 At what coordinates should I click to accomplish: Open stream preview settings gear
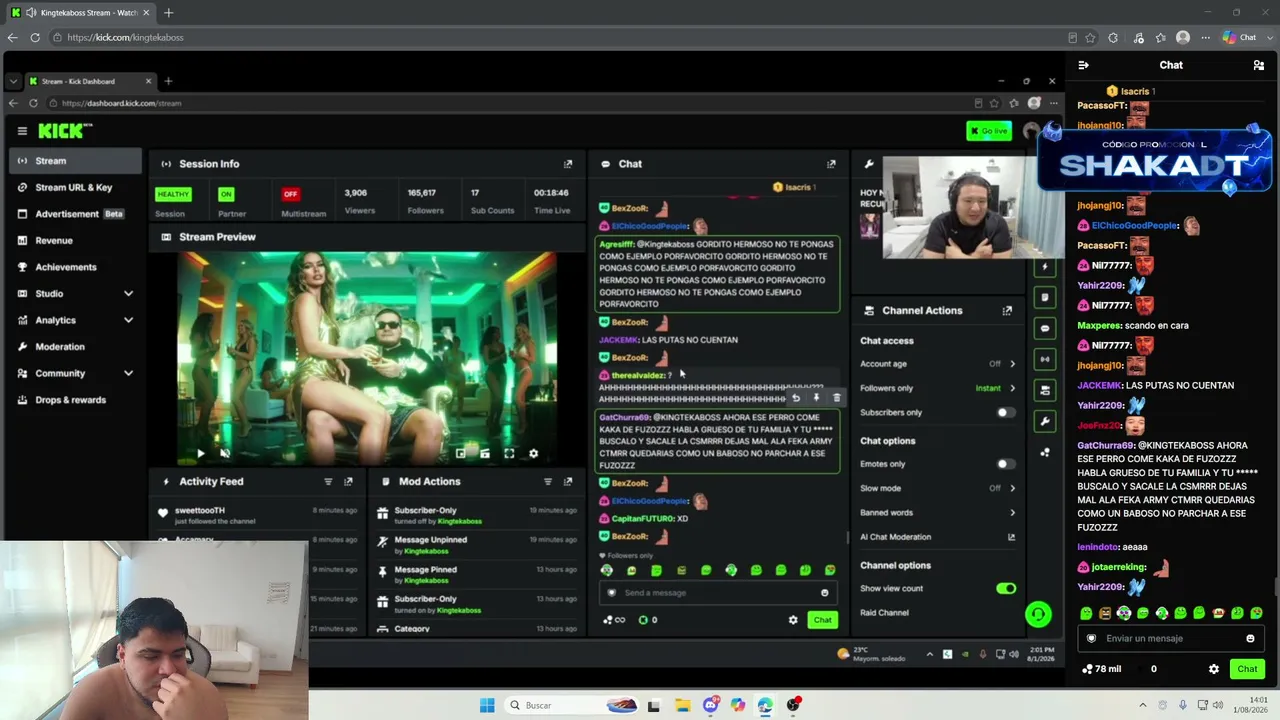pyautogui.click(x=533, y=454)
